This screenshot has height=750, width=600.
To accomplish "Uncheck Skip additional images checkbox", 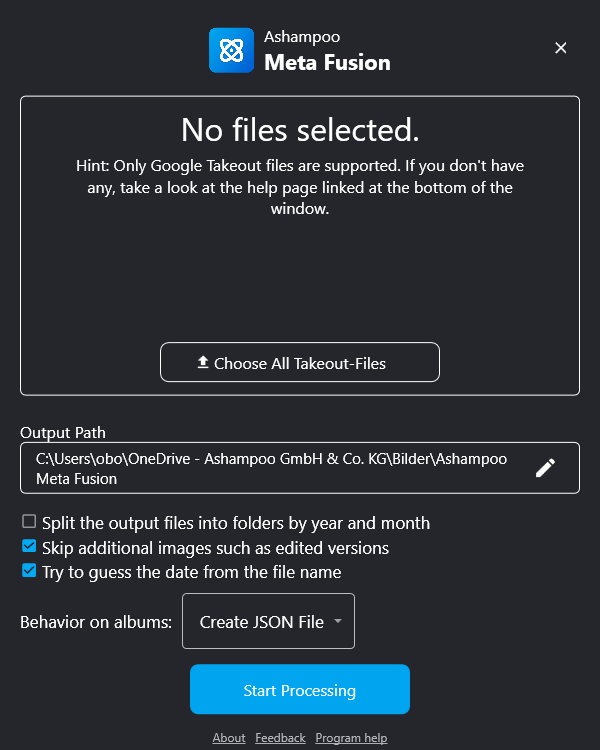I will coord(29,547).
